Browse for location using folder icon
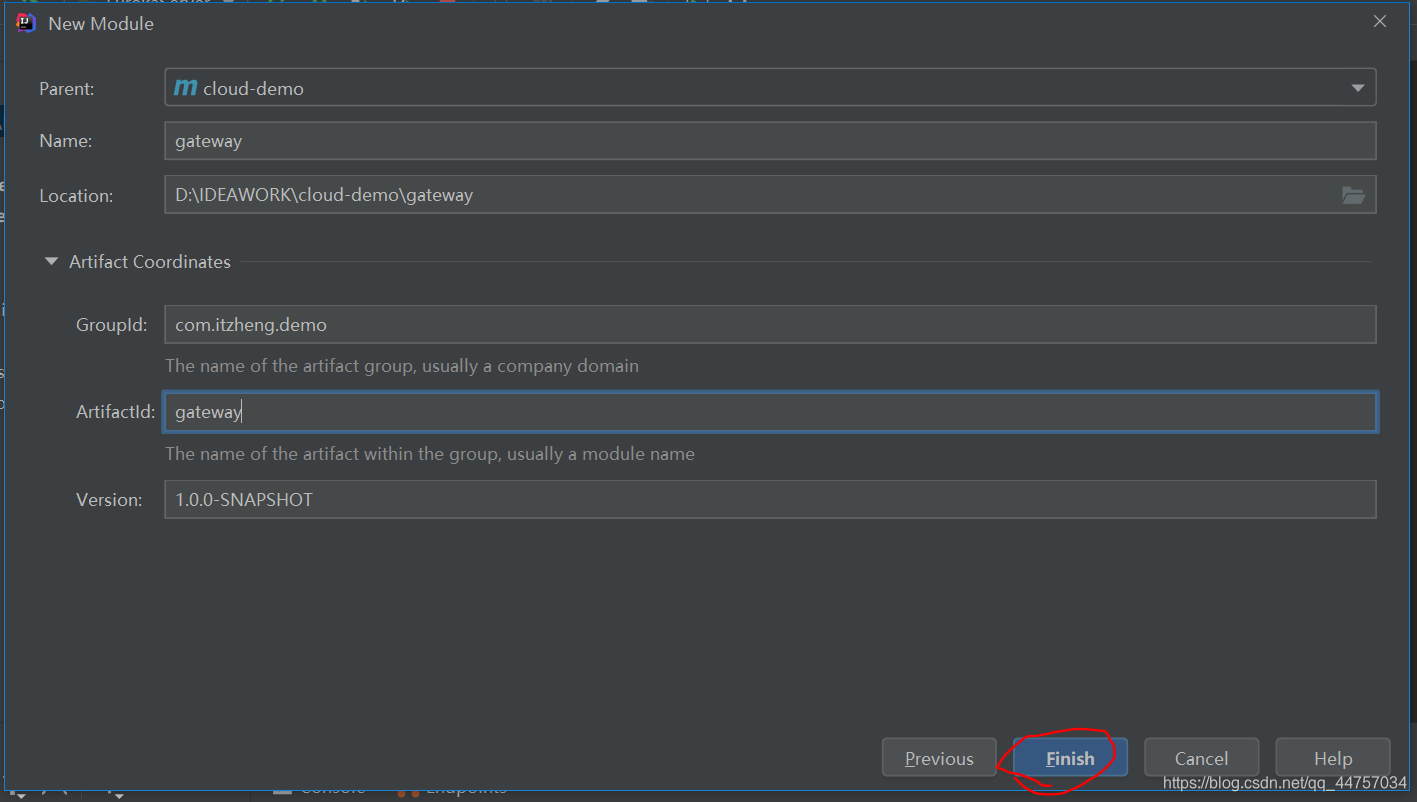 1353,195
